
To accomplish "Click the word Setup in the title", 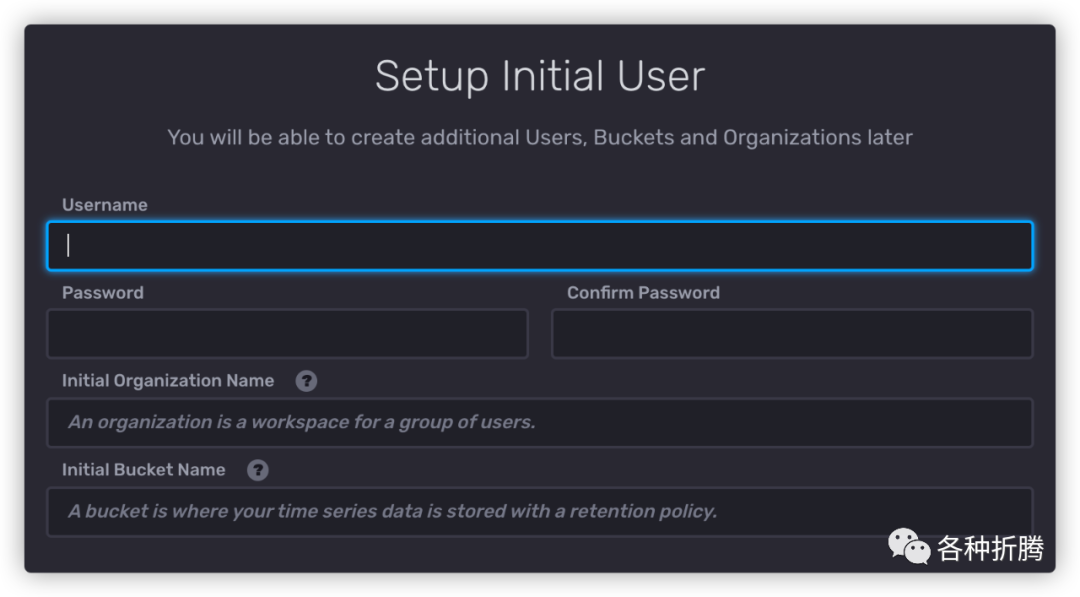I will pyautogui.click(x=432, y=77).
